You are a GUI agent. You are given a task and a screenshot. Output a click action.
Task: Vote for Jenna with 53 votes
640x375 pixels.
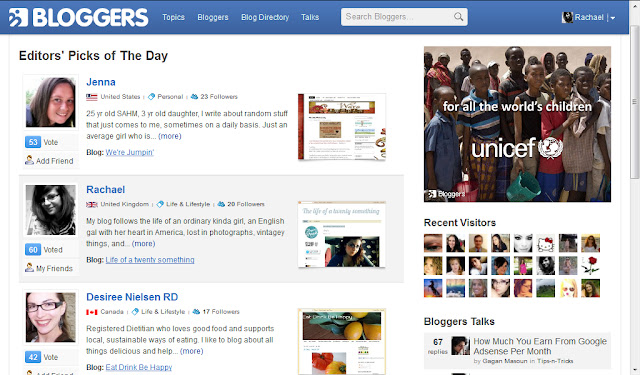click(x=42, y=142)
